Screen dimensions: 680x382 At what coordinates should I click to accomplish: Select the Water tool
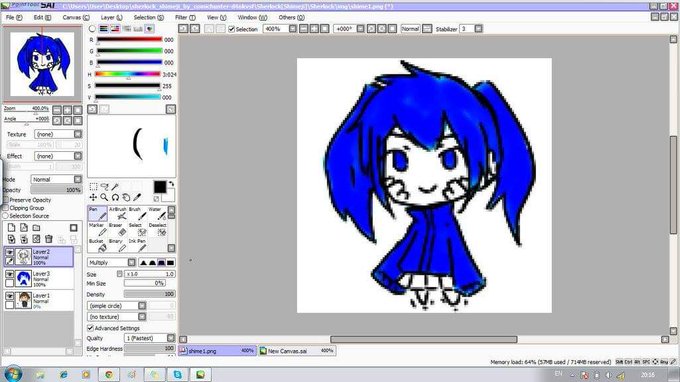[157, 214]
